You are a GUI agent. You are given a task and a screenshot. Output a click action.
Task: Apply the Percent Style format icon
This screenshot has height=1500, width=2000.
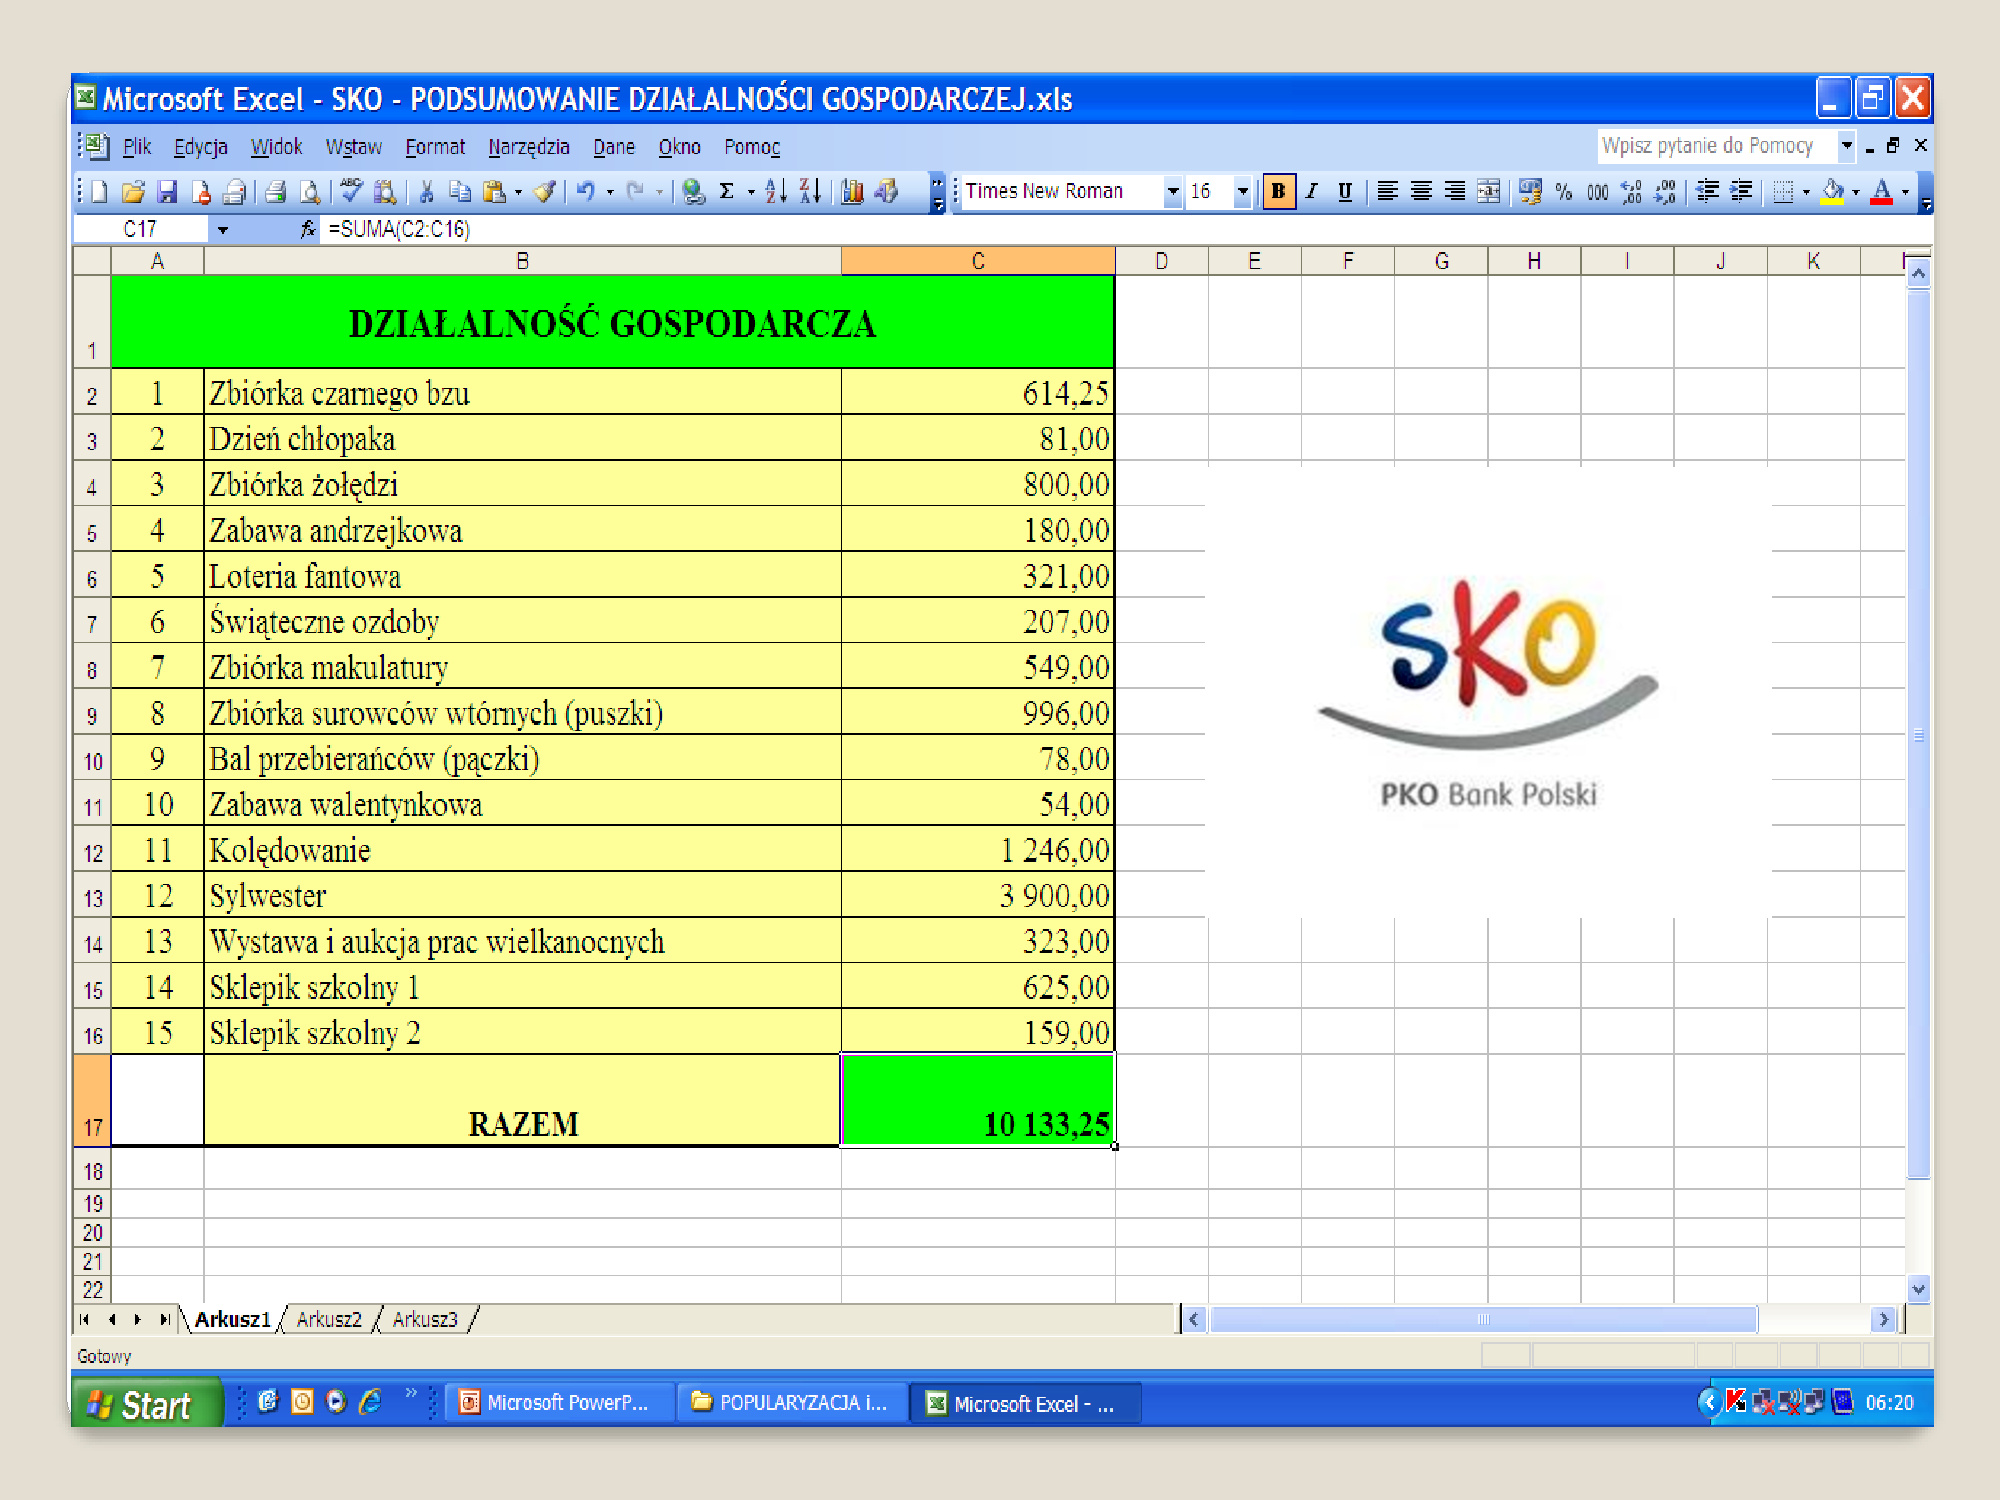(1564, 191)
